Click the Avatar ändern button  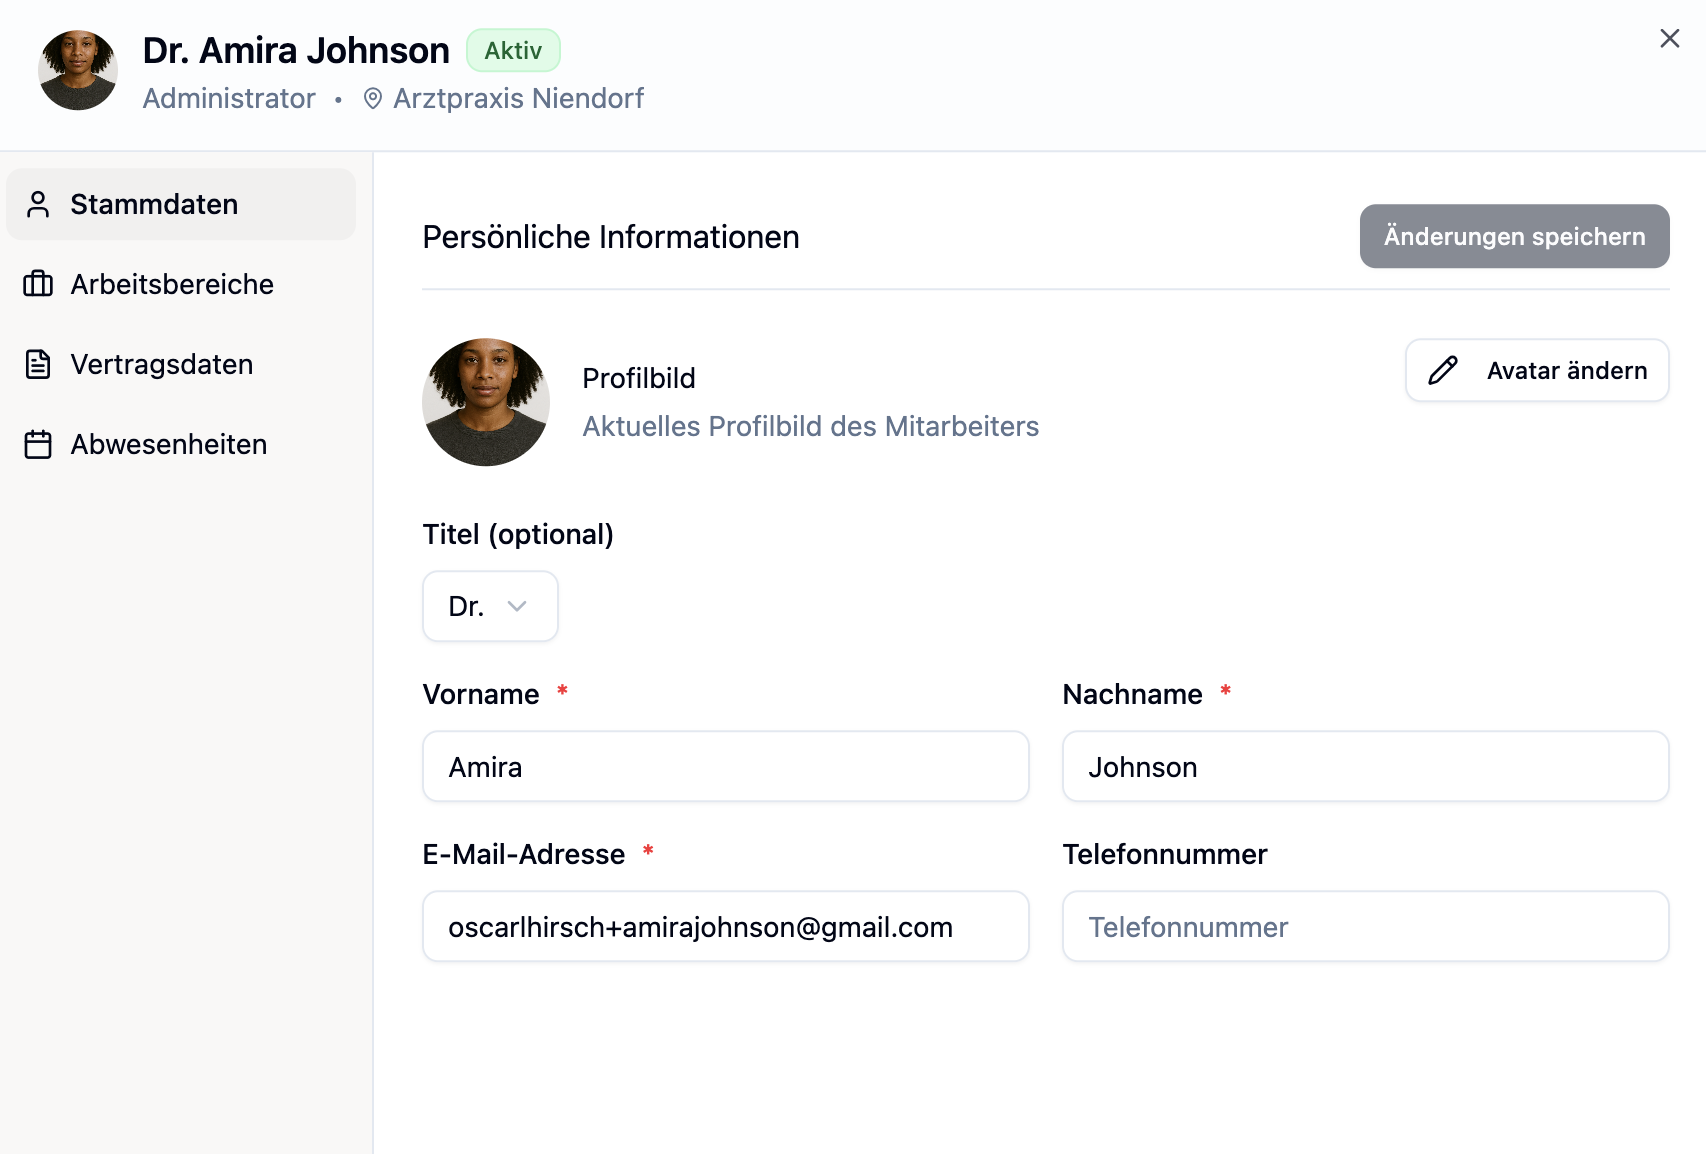(1536, 370)
